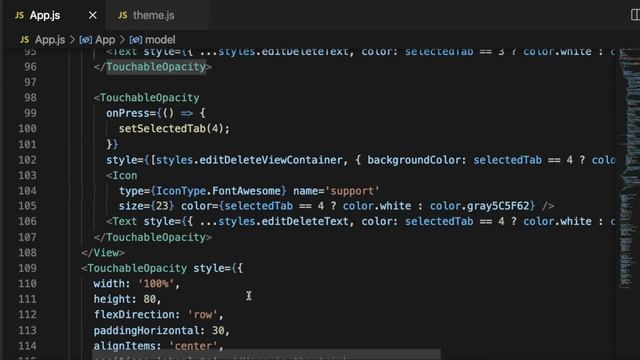Place cursor on setSelectedTab(4); call
This screenshot has width=640, height=360.
[174, 129]
